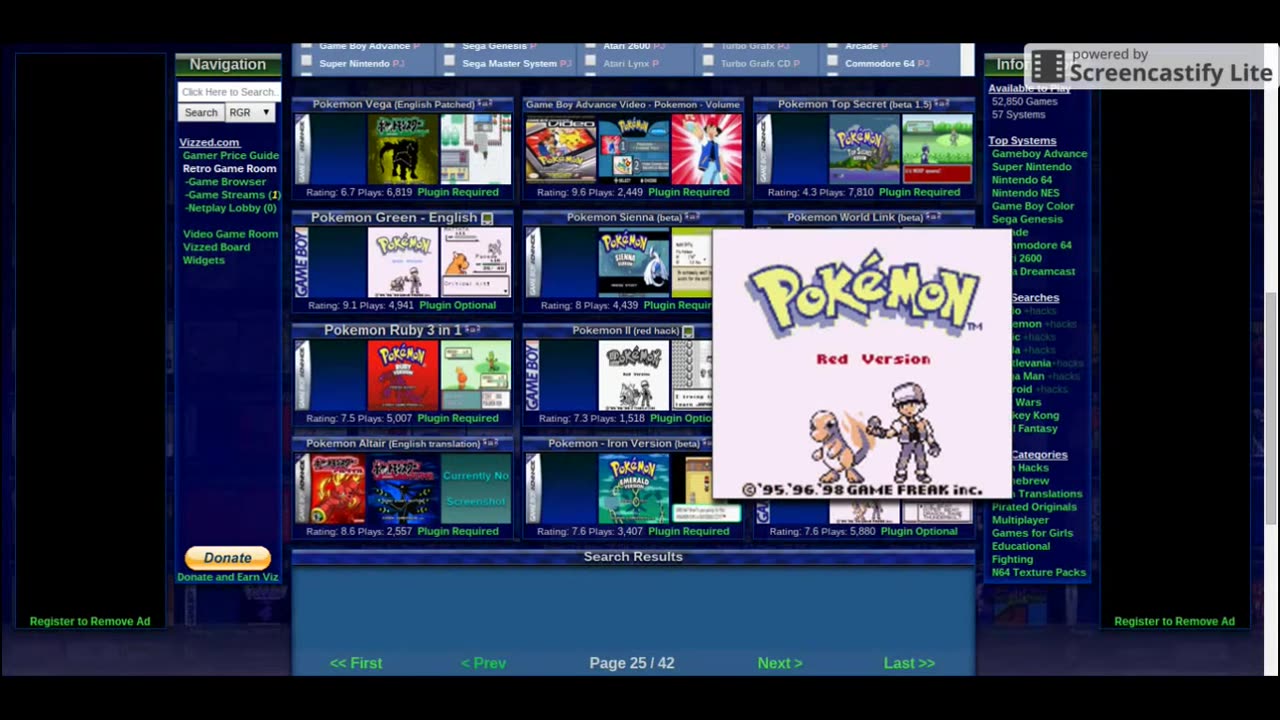Open the Ash artwork thumbnail in Game Boy Advance Video
1280x720 pixels.
click(707, 149)
